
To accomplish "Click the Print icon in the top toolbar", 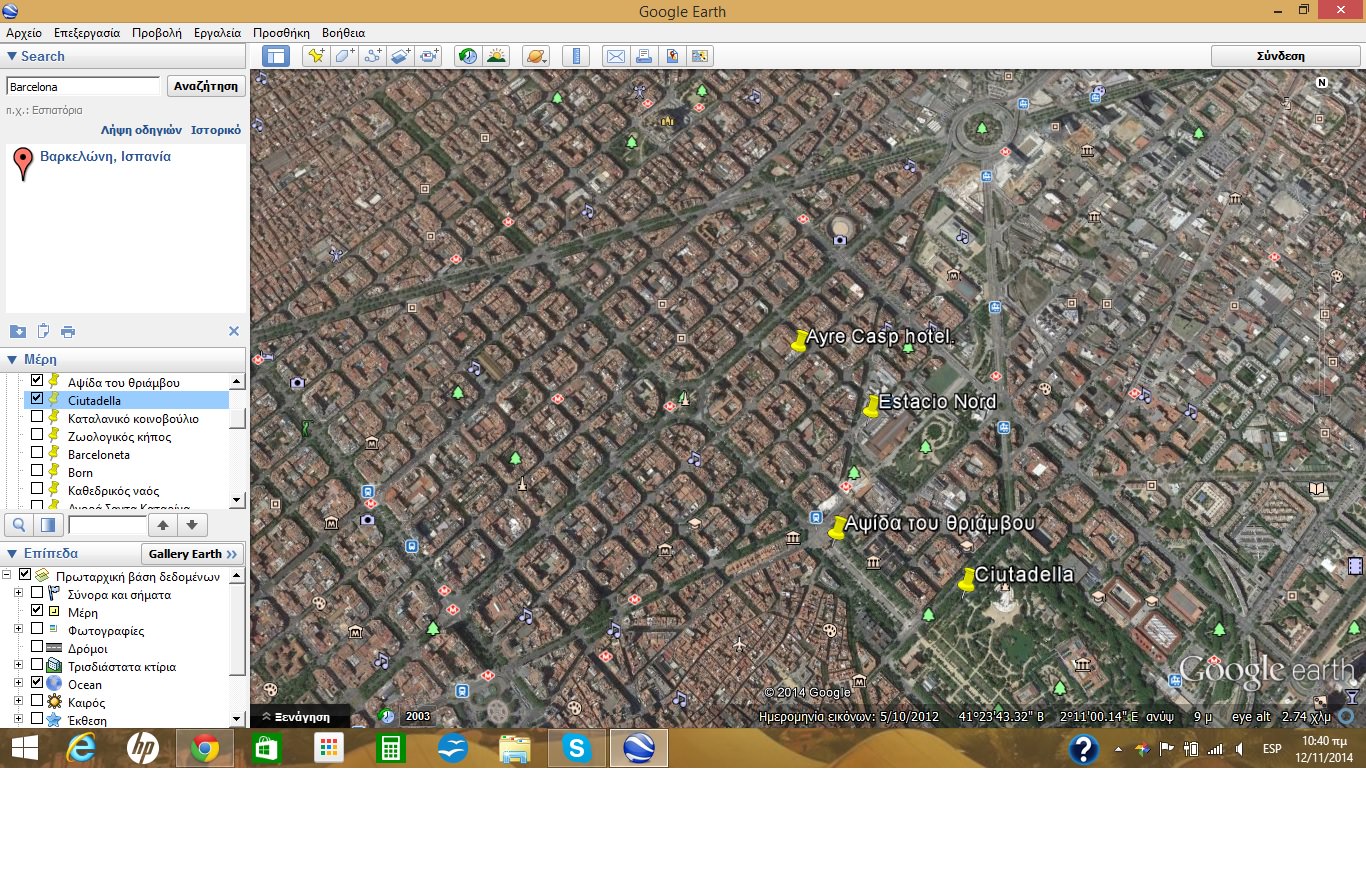I will coord(644,56).
